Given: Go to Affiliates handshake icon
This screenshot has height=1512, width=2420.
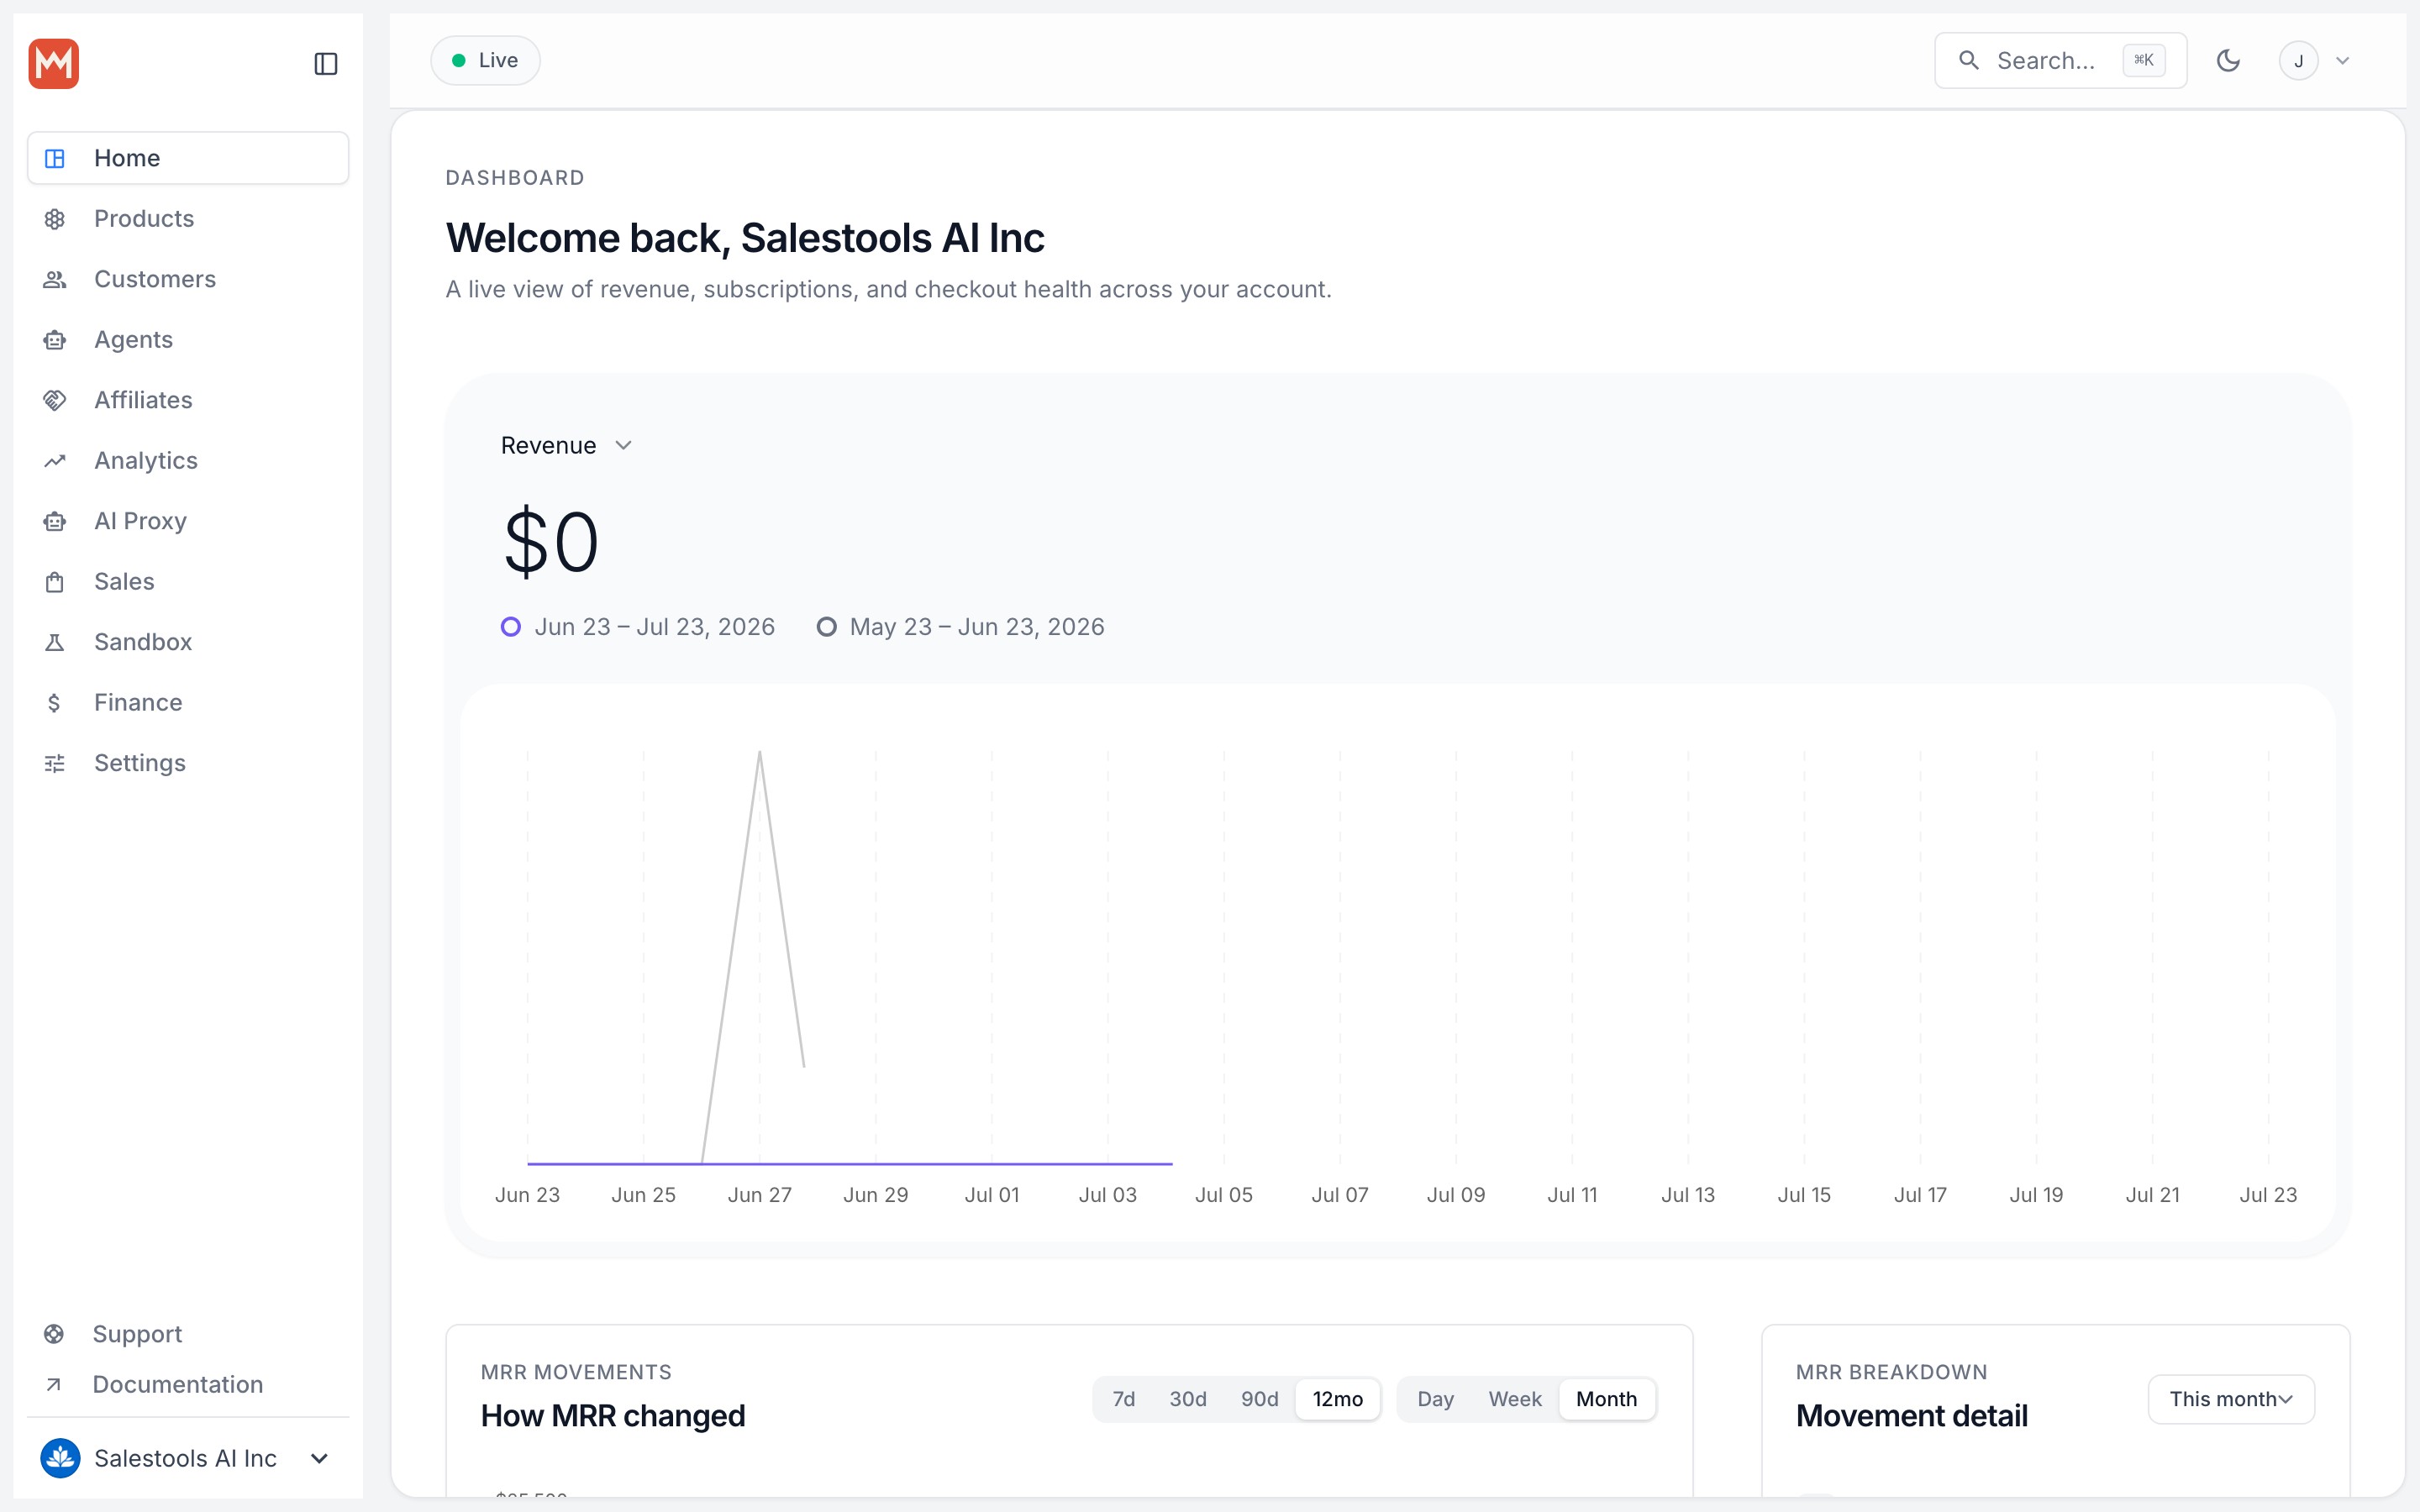Looking at the screenshot, I should point(55,400).
